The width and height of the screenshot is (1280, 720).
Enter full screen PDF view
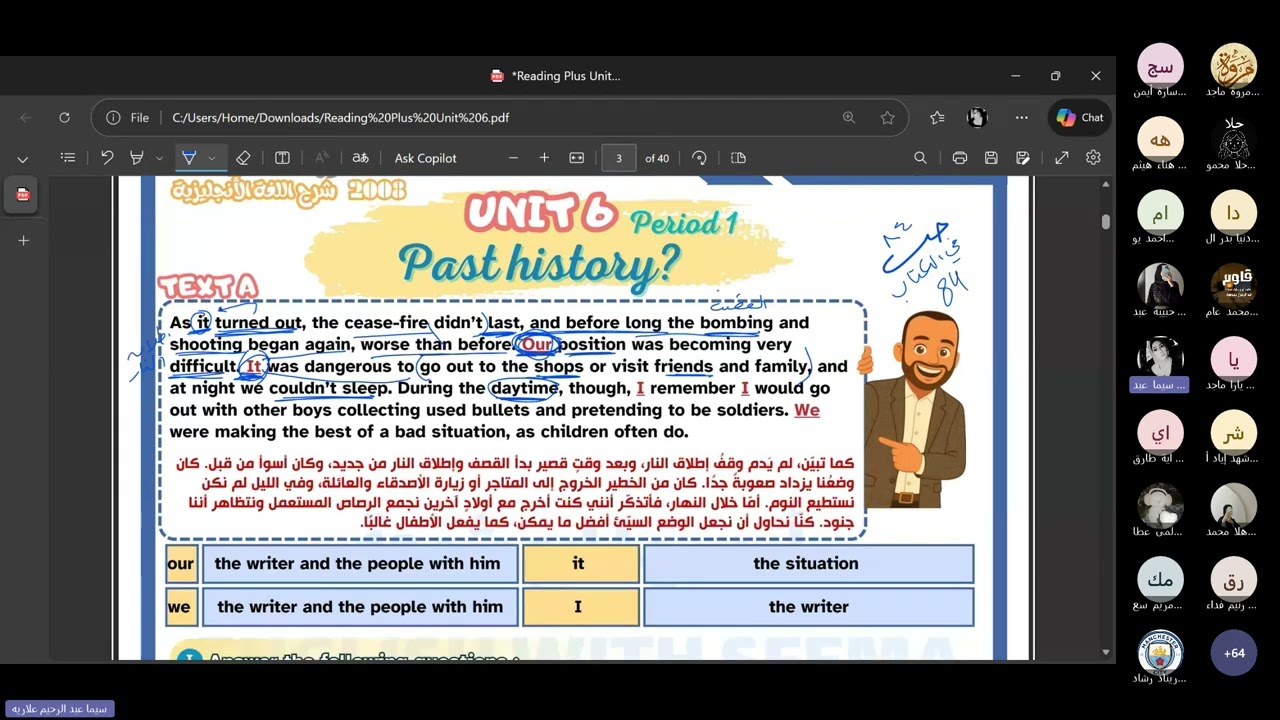1062,158
